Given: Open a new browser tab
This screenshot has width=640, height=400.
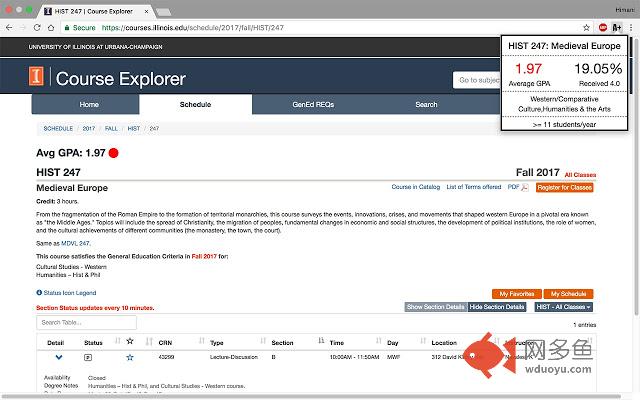Looking at the screenshot, I should coord(164,12).
